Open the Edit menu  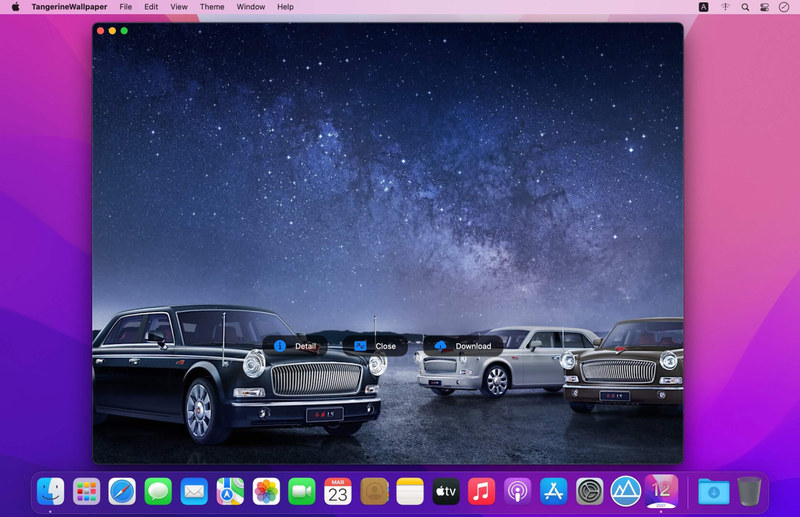pos(151,7)
